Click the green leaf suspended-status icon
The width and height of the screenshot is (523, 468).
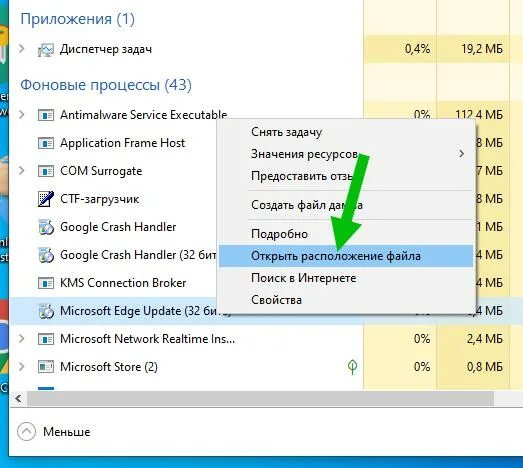[353, 367]
